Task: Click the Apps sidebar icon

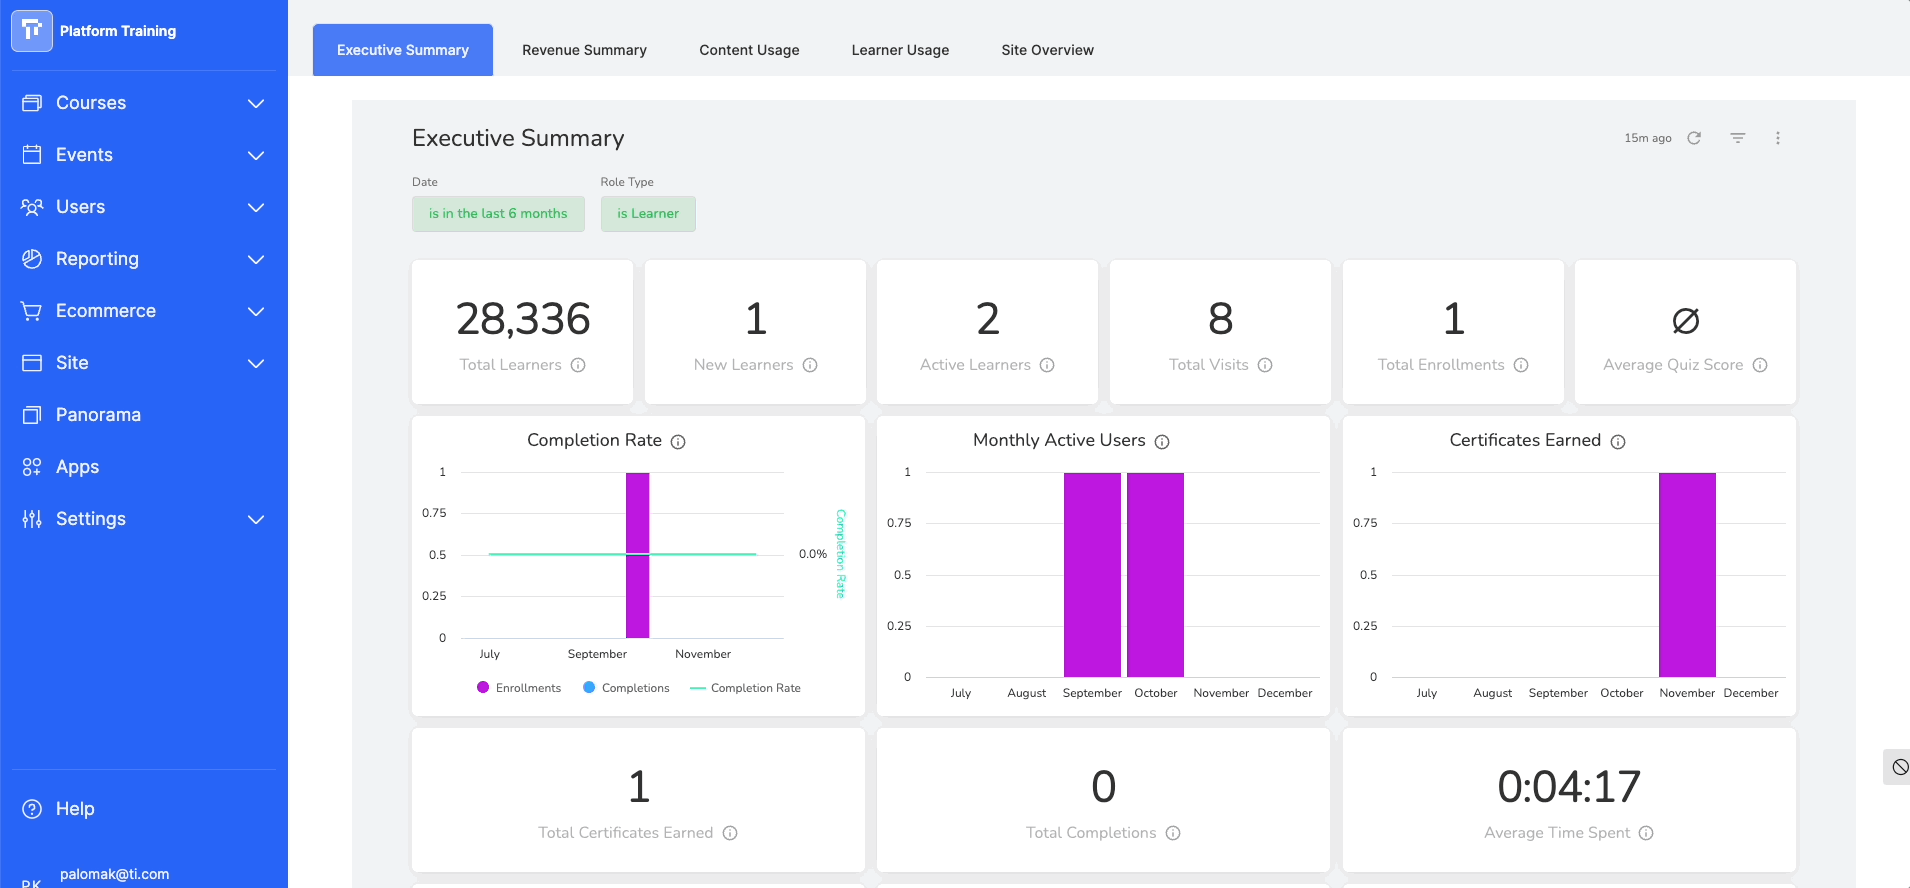Action: coord(32,467)
